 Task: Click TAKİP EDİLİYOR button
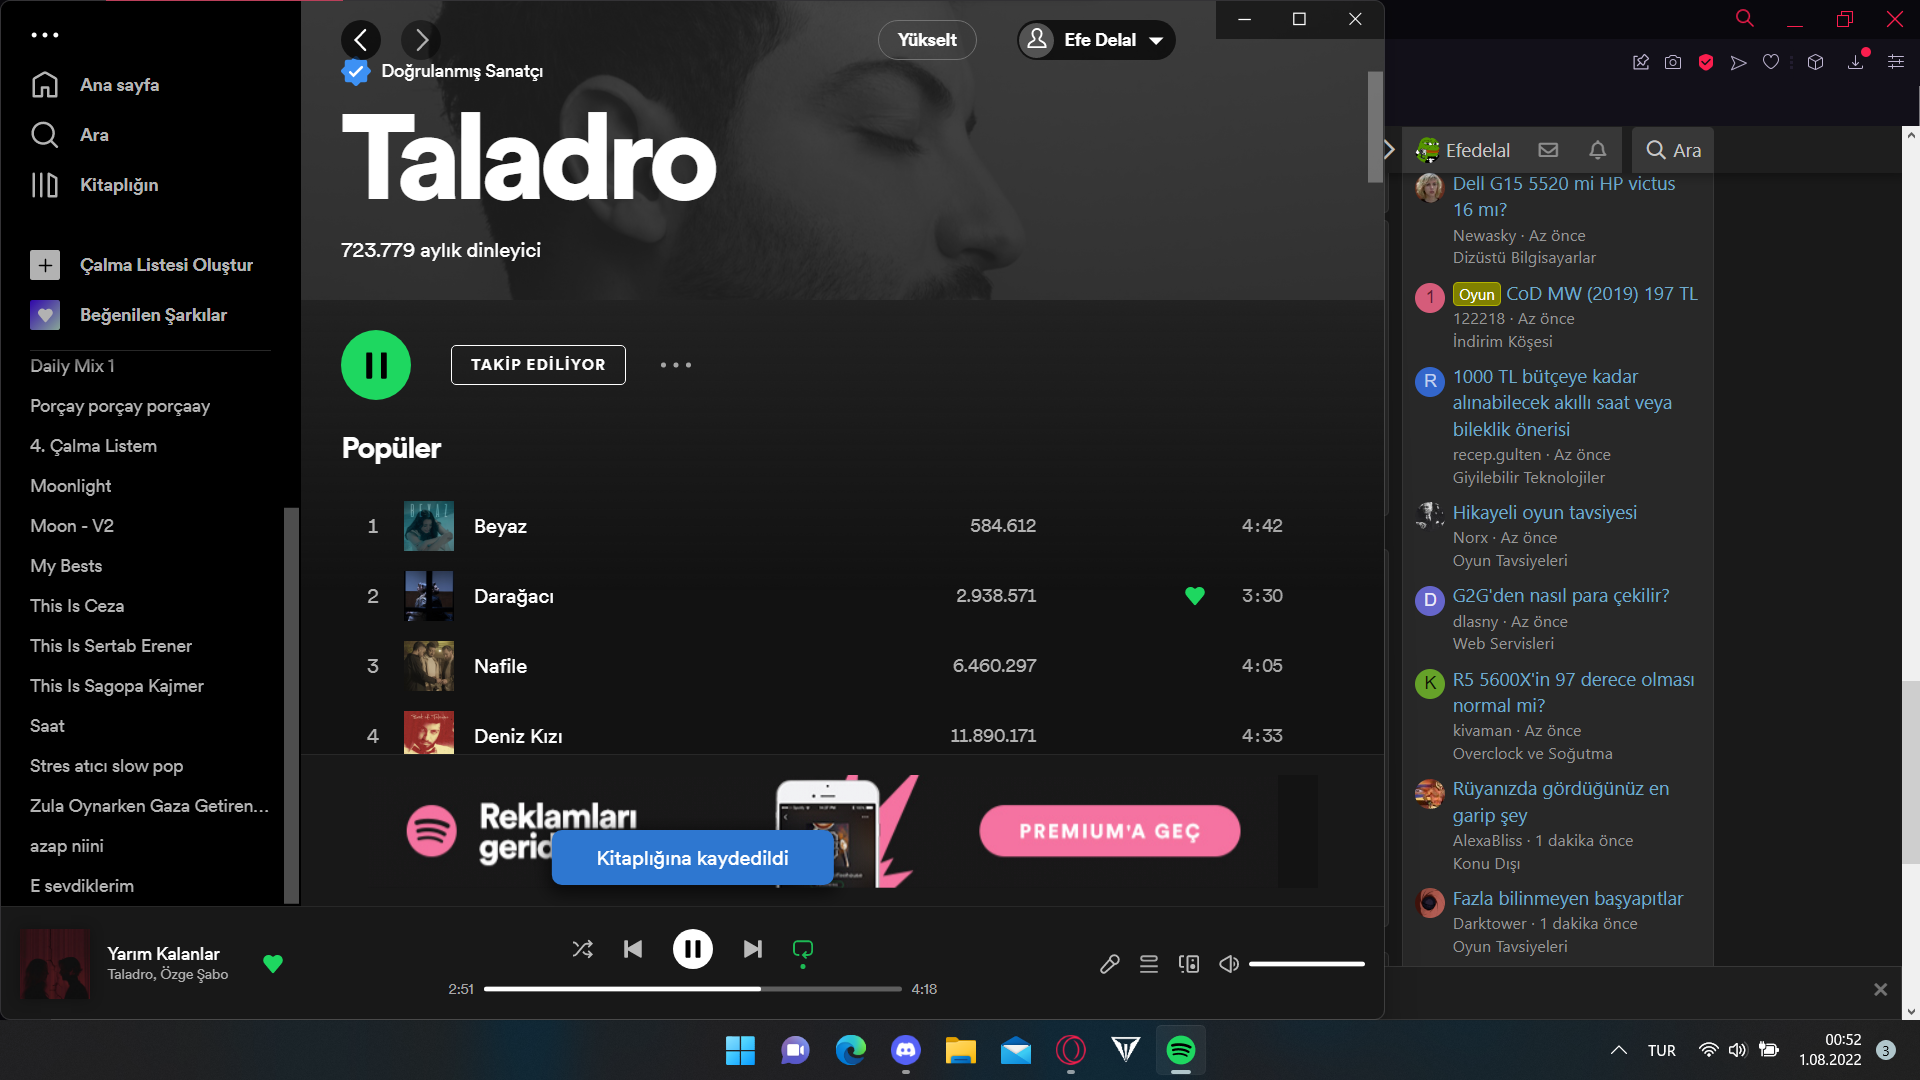point(538,365)
